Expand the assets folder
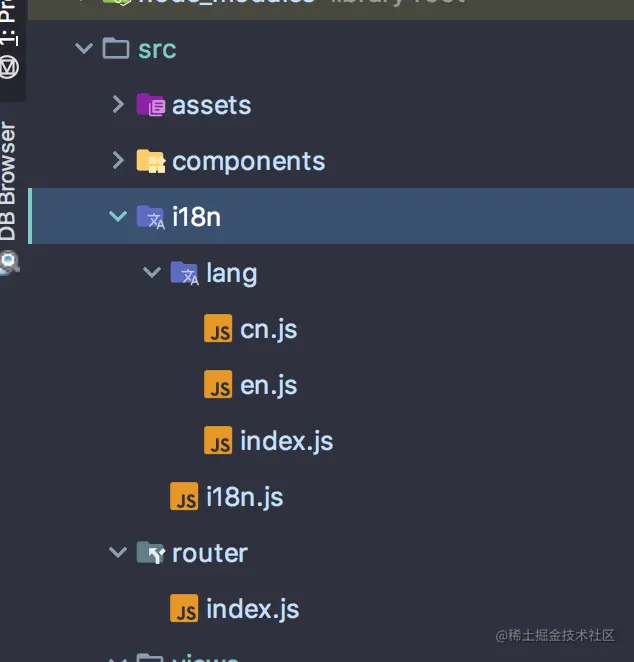 coord(117,105)
